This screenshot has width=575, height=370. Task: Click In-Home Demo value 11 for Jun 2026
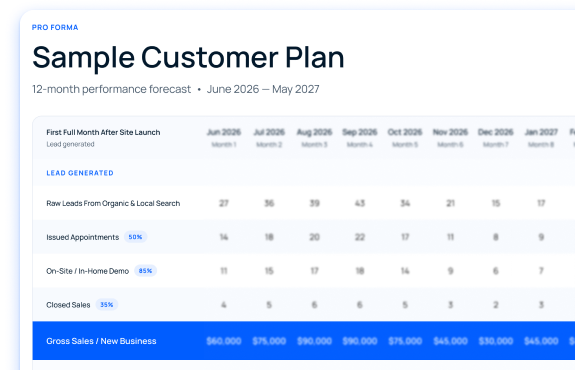tap(224, 271)
